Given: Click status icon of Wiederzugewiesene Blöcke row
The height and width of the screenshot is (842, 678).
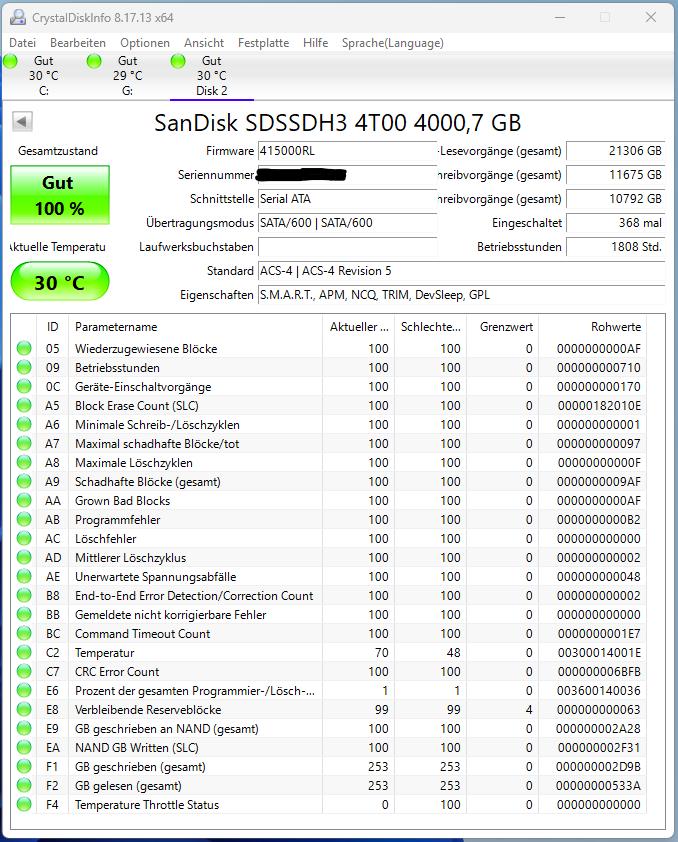Looking at the screenshot, I should click(24, 349).
